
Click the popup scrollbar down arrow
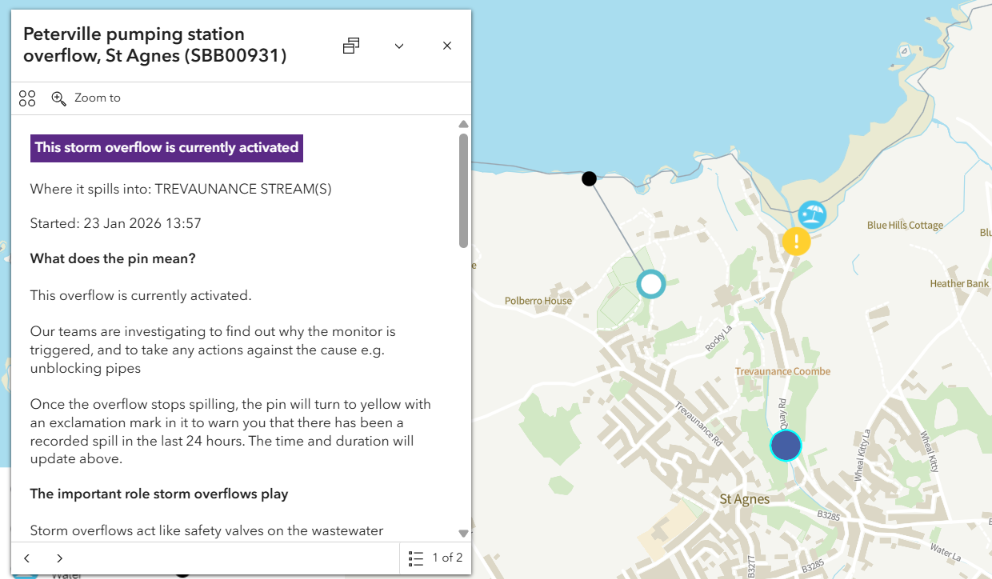463,533
